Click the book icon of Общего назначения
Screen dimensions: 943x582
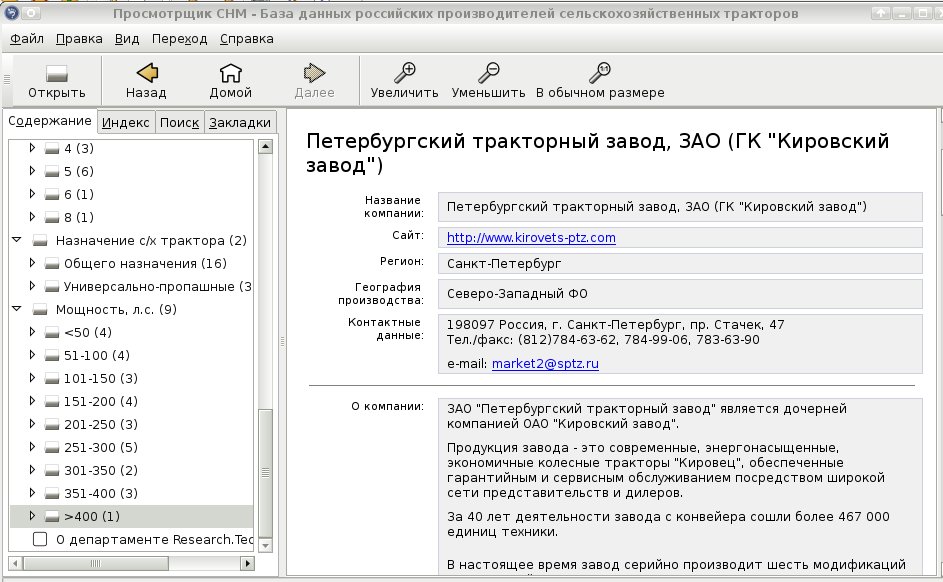pos(52,263)
